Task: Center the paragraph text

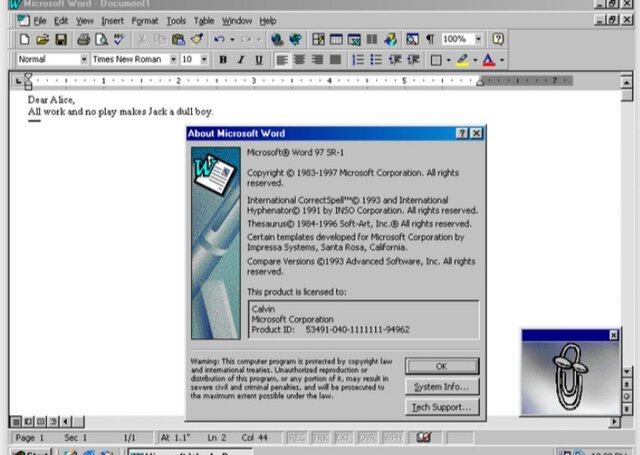Action: [299, 60]
